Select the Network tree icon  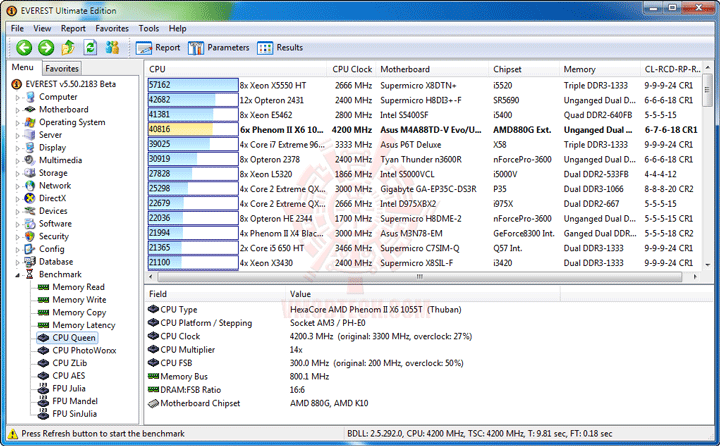point(30,186)
